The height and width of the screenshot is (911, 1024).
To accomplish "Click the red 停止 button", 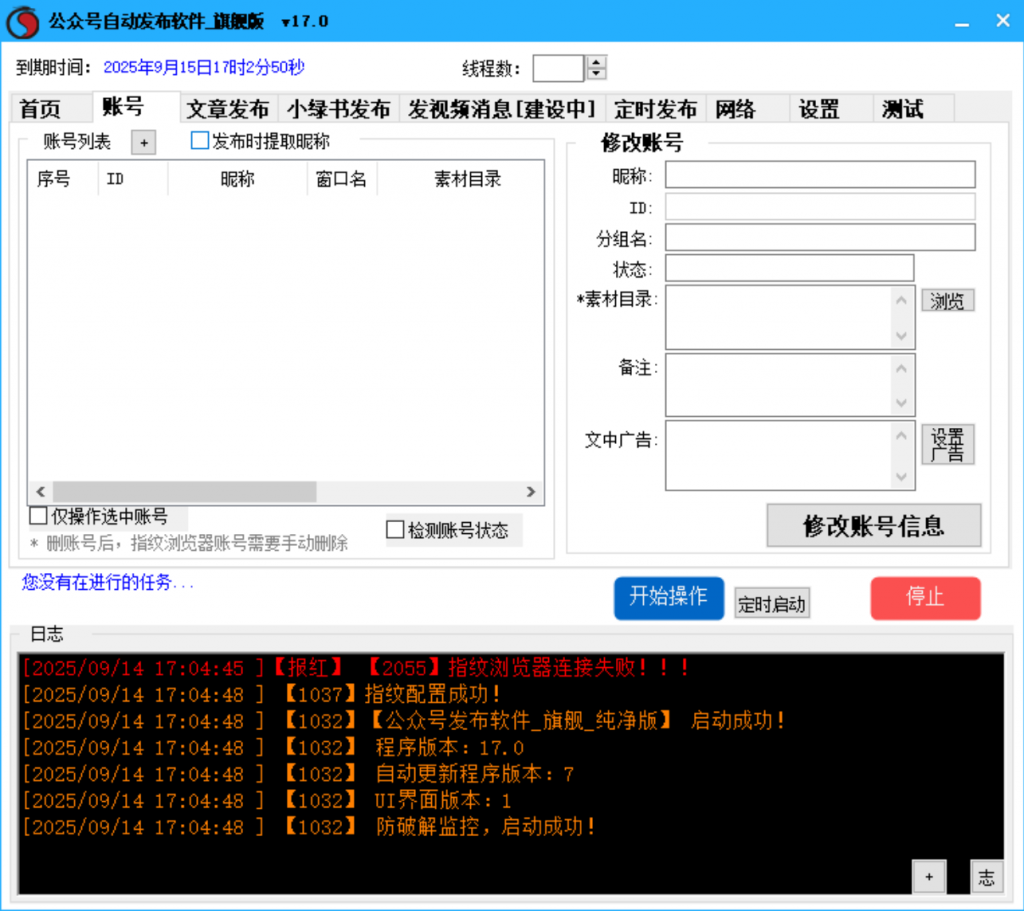I will point(924,598).
